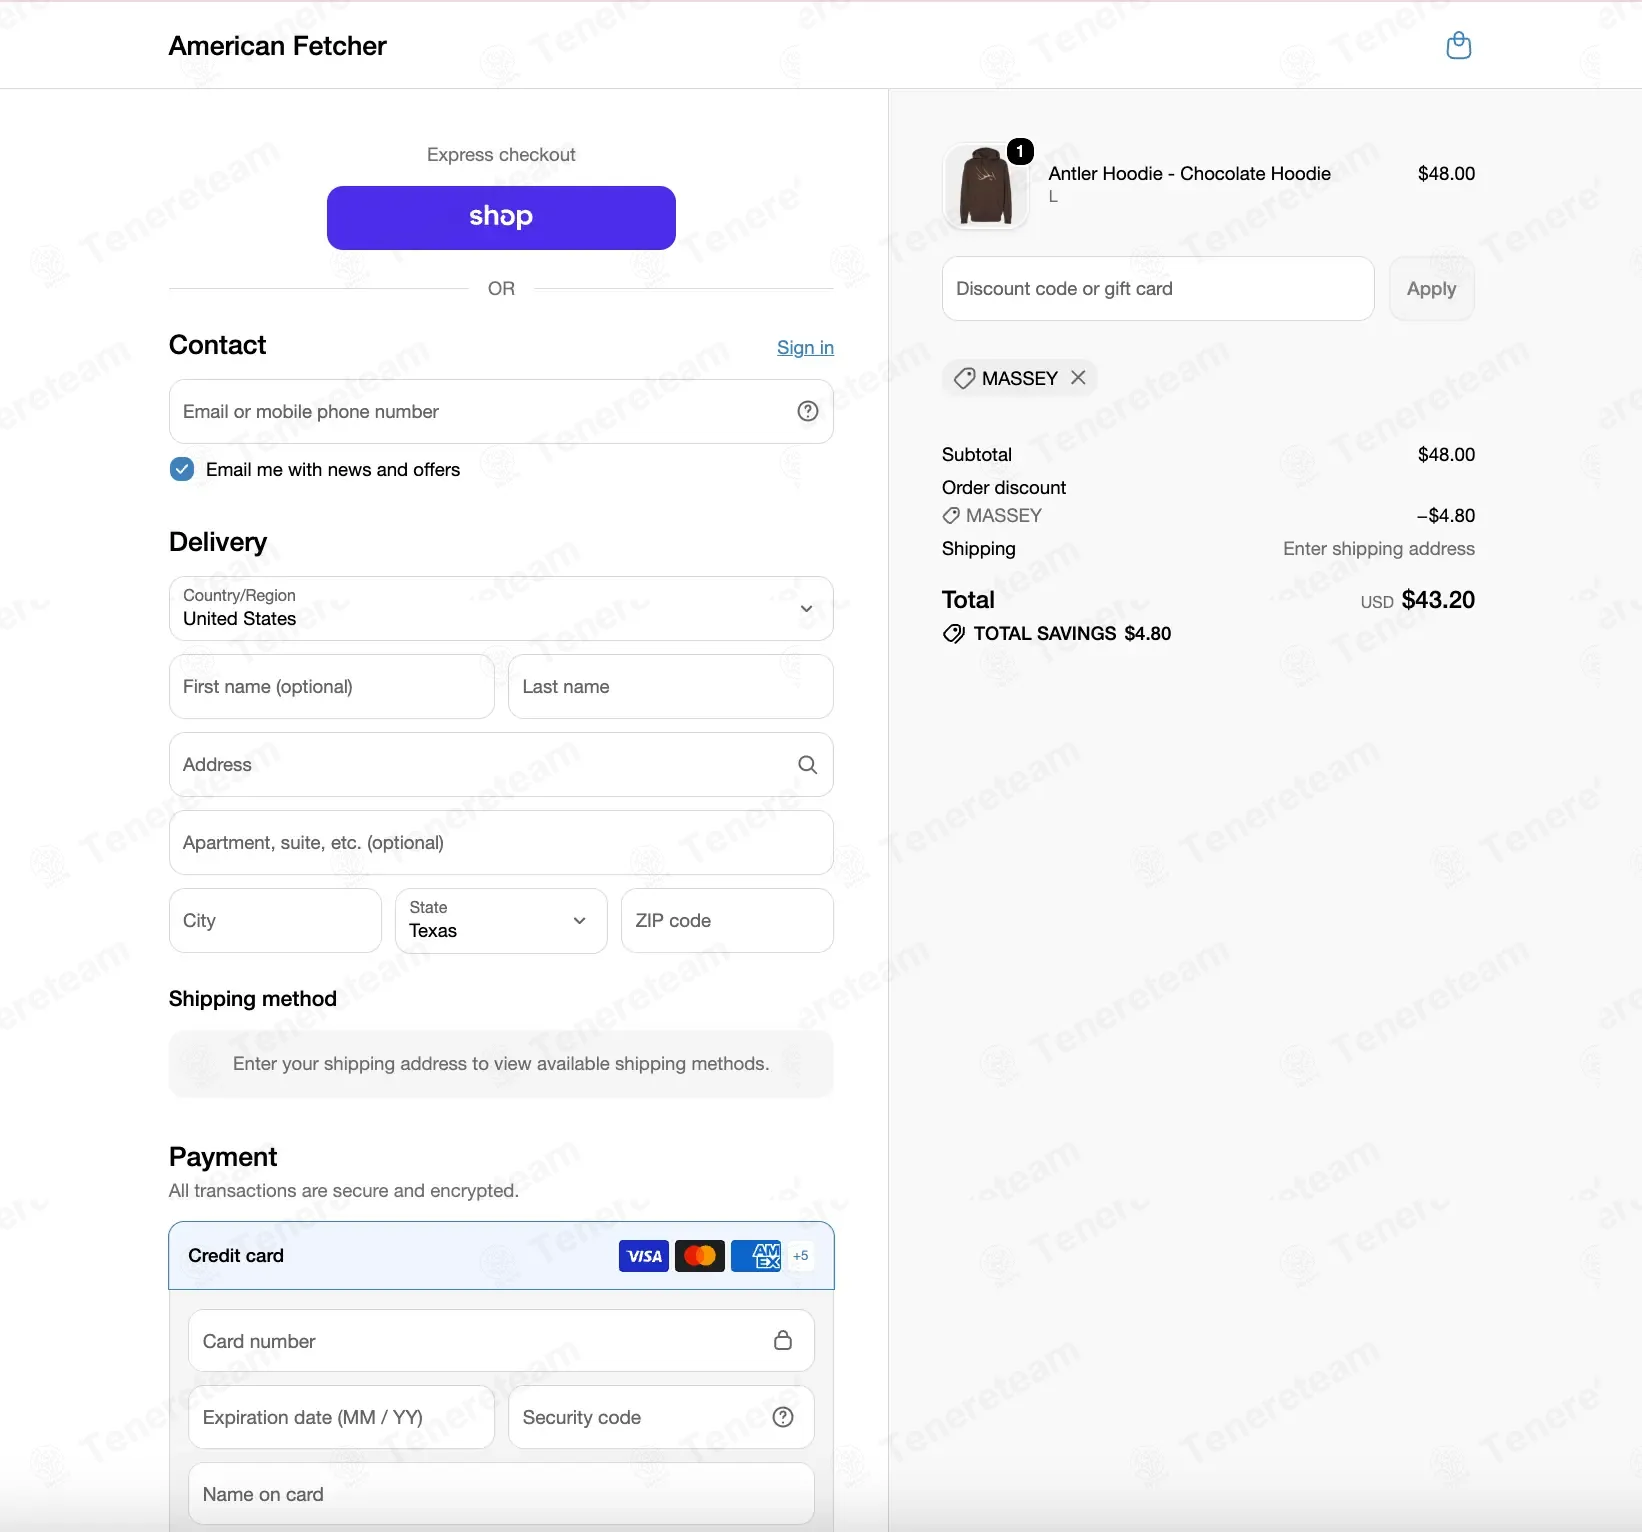Image resolution: width=1642 pixels, height=1532 pixels.
Task: Go to American Fetcher store home
Action: 277,46
